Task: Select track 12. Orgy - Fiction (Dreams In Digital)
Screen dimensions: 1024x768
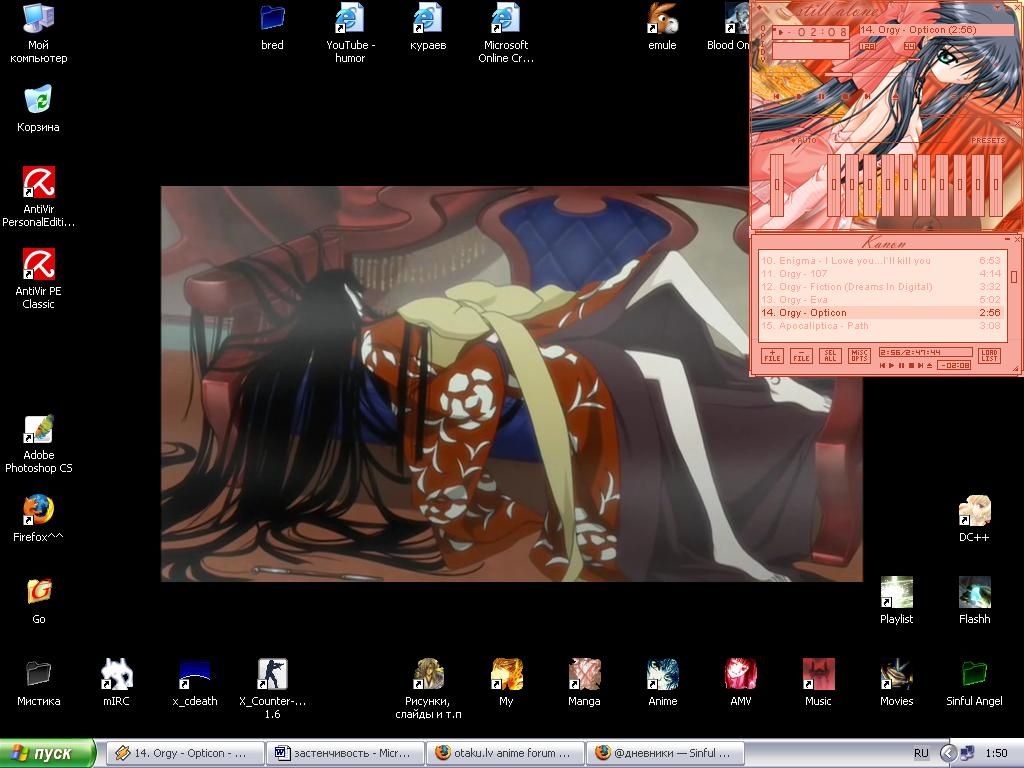Action: pyautogui.click(x=880, y=287)
